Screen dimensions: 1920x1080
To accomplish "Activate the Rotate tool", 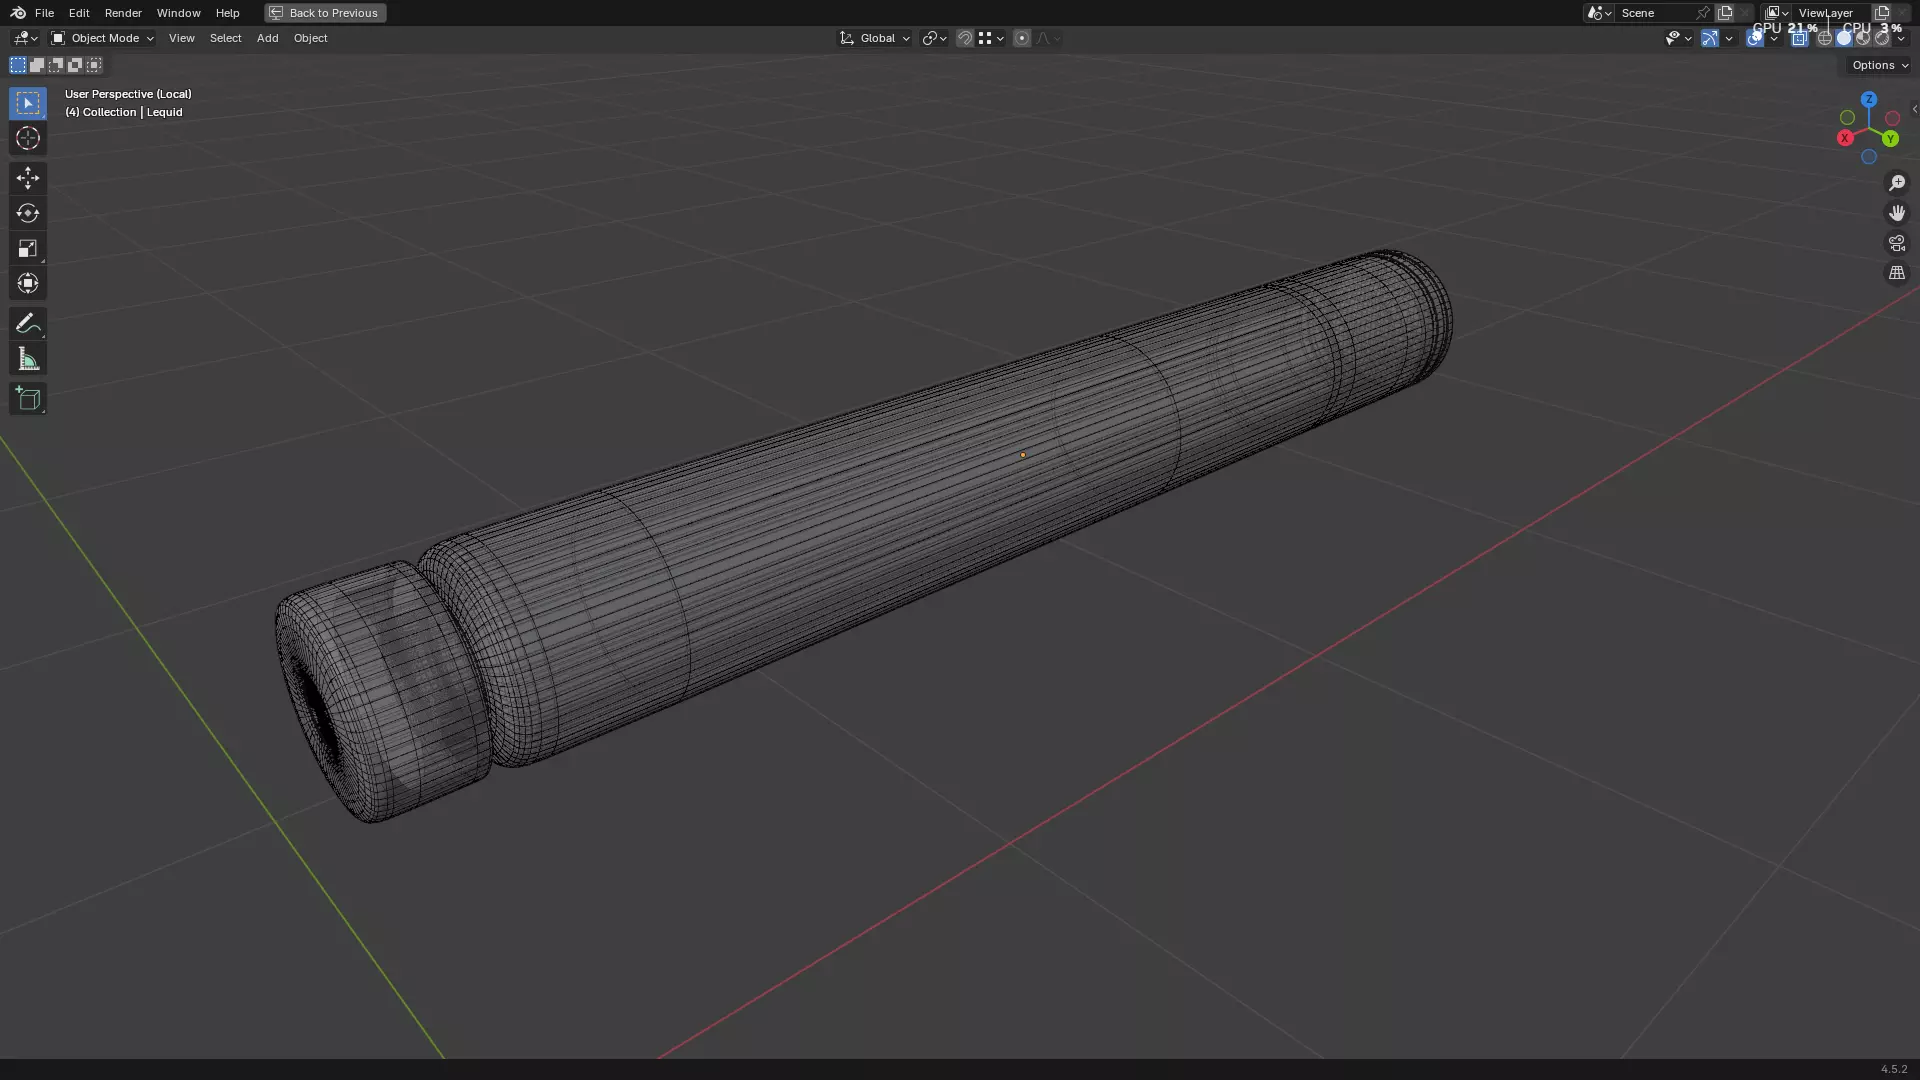I will [27, 213].
